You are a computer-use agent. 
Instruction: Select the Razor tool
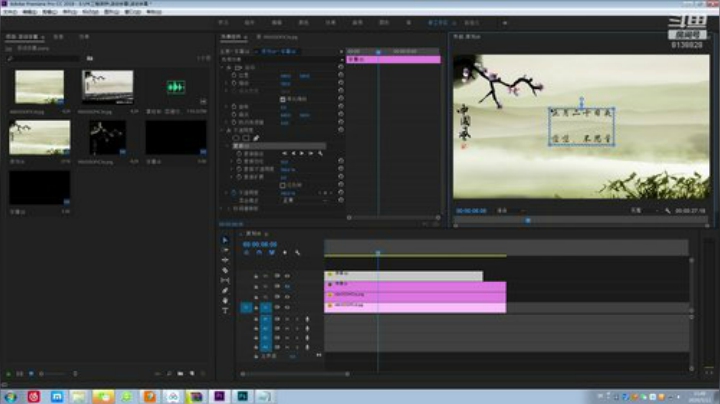coord(225,270)
